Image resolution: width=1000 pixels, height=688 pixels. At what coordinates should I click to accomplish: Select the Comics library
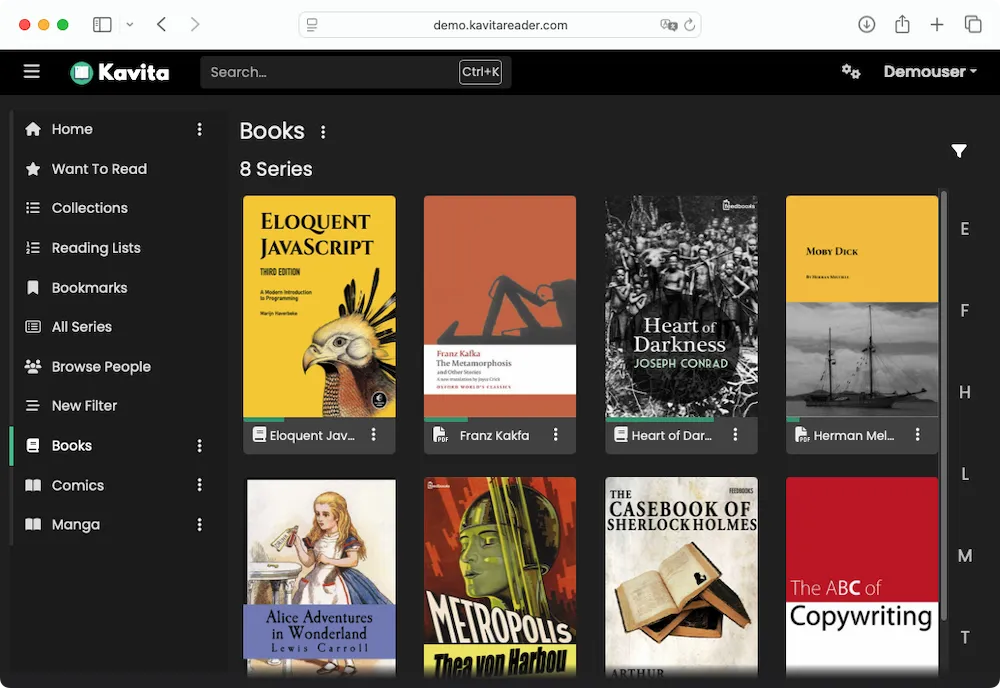click(x=78, y=485)
